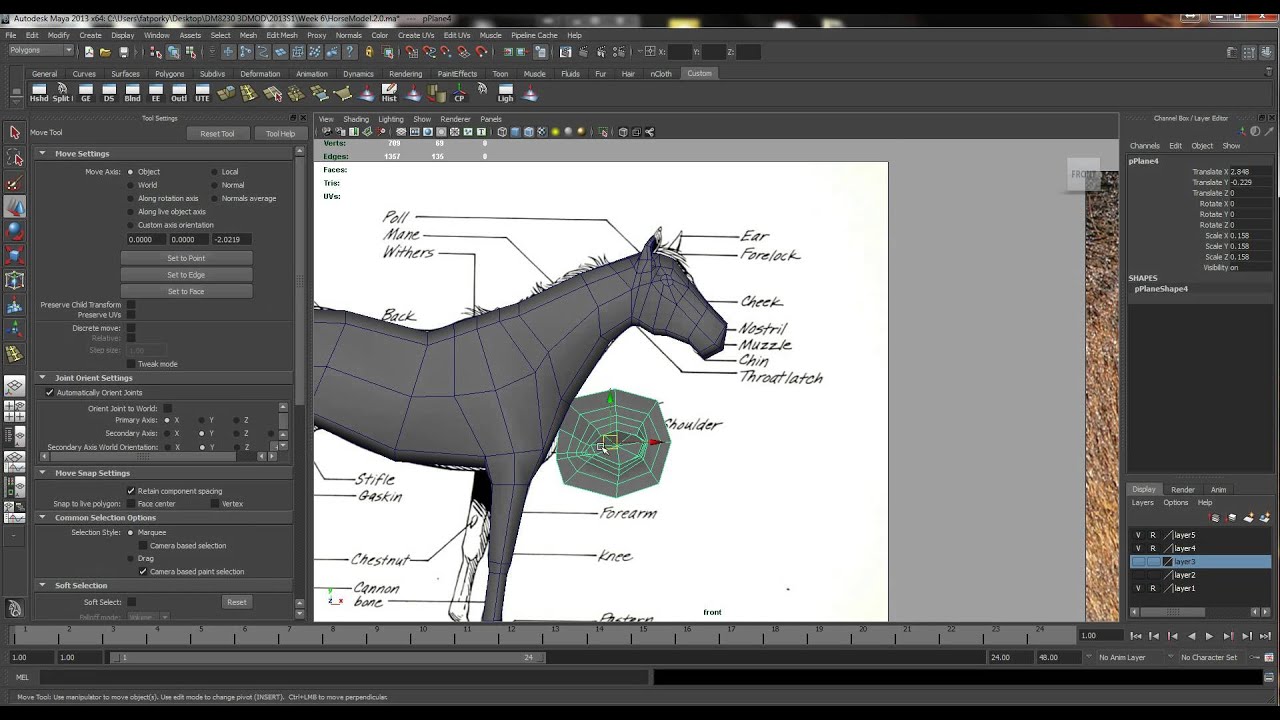Screen dimensions: 1280x720
Task: Activate the Move tool cone icon
Action: (15, 207)
